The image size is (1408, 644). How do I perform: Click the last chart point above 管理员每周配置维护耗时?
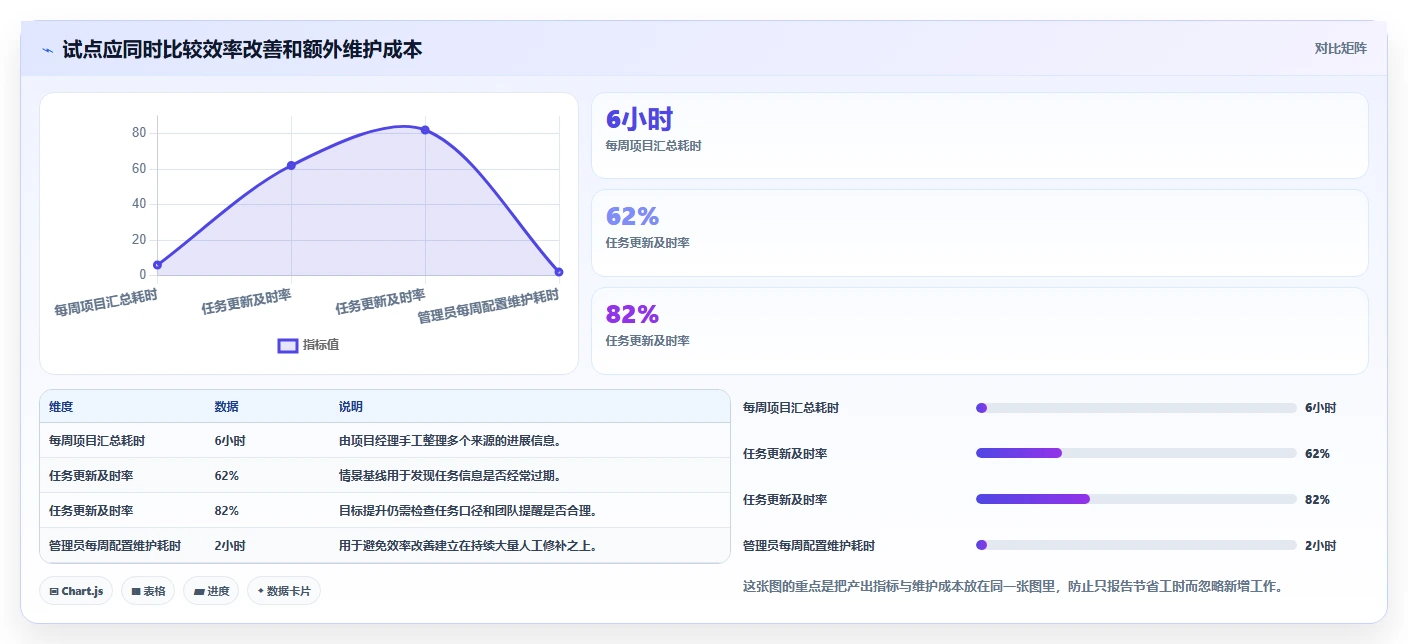[559, 272]
